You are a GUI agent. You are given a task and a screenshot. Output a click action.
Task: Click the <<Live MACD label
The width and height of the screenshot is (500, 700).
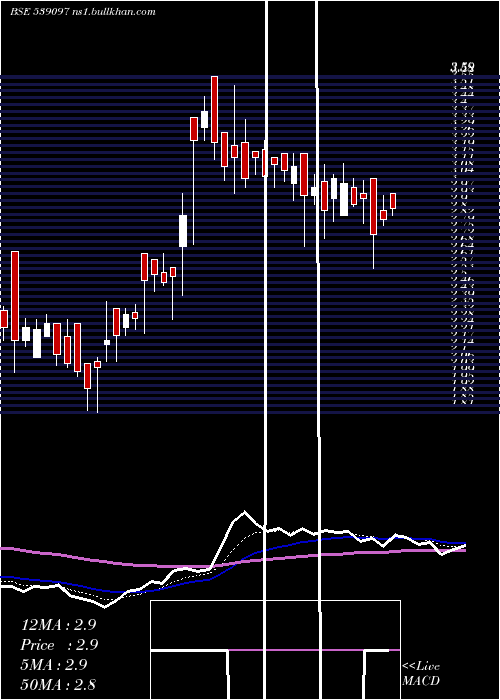click(x=421, y=674)
